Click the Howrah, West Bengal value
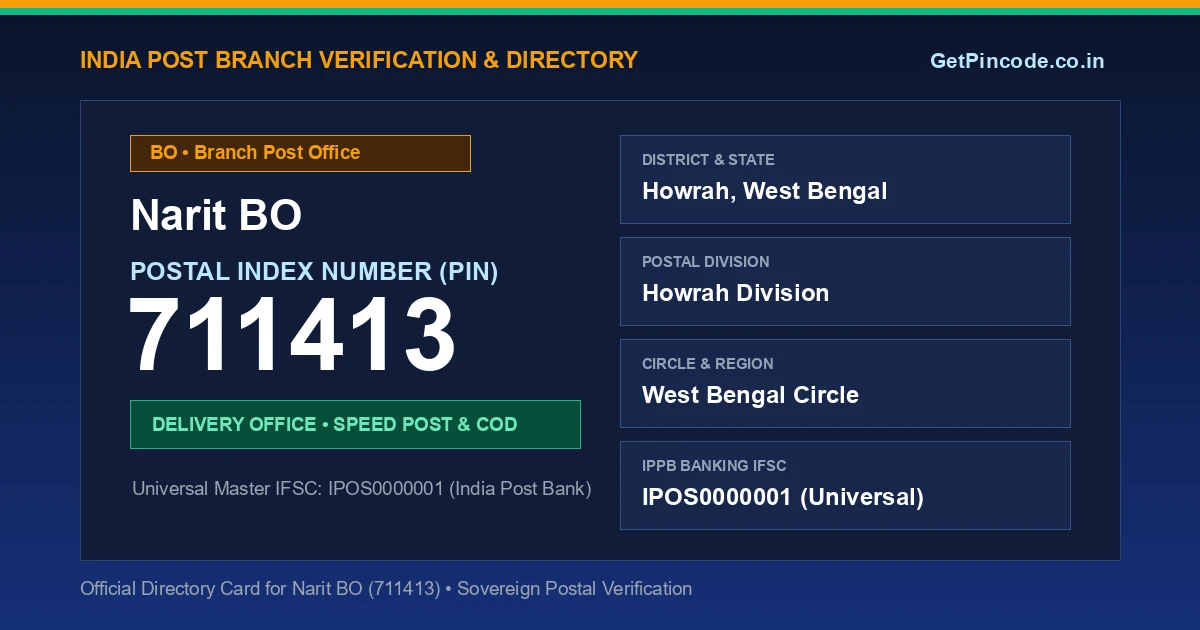Viewport: 1200px width, 630px height. (764, 191)
